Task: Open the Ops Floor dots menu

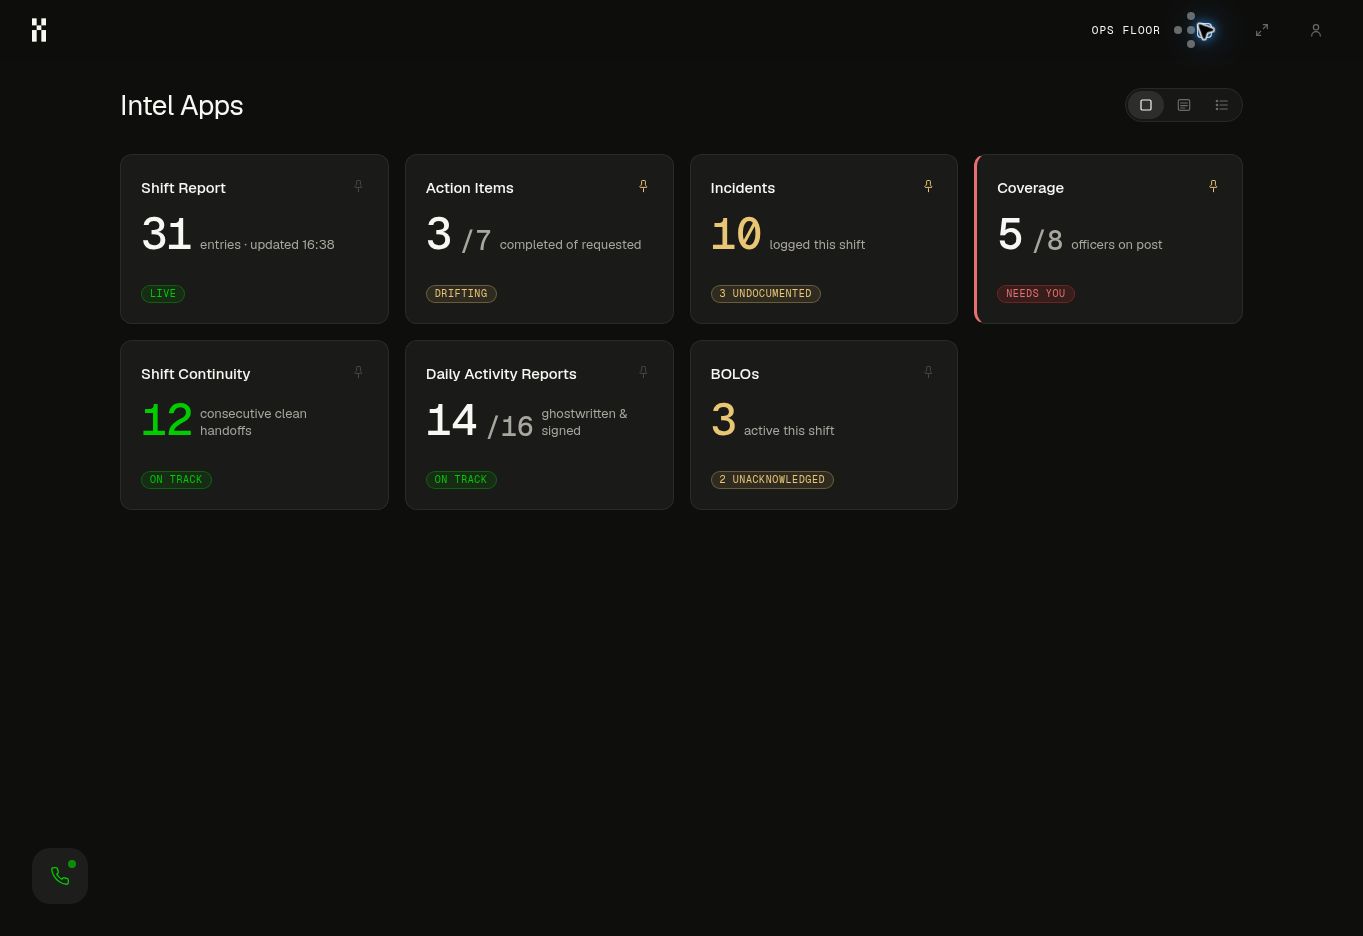Action: coord(1195,30)
